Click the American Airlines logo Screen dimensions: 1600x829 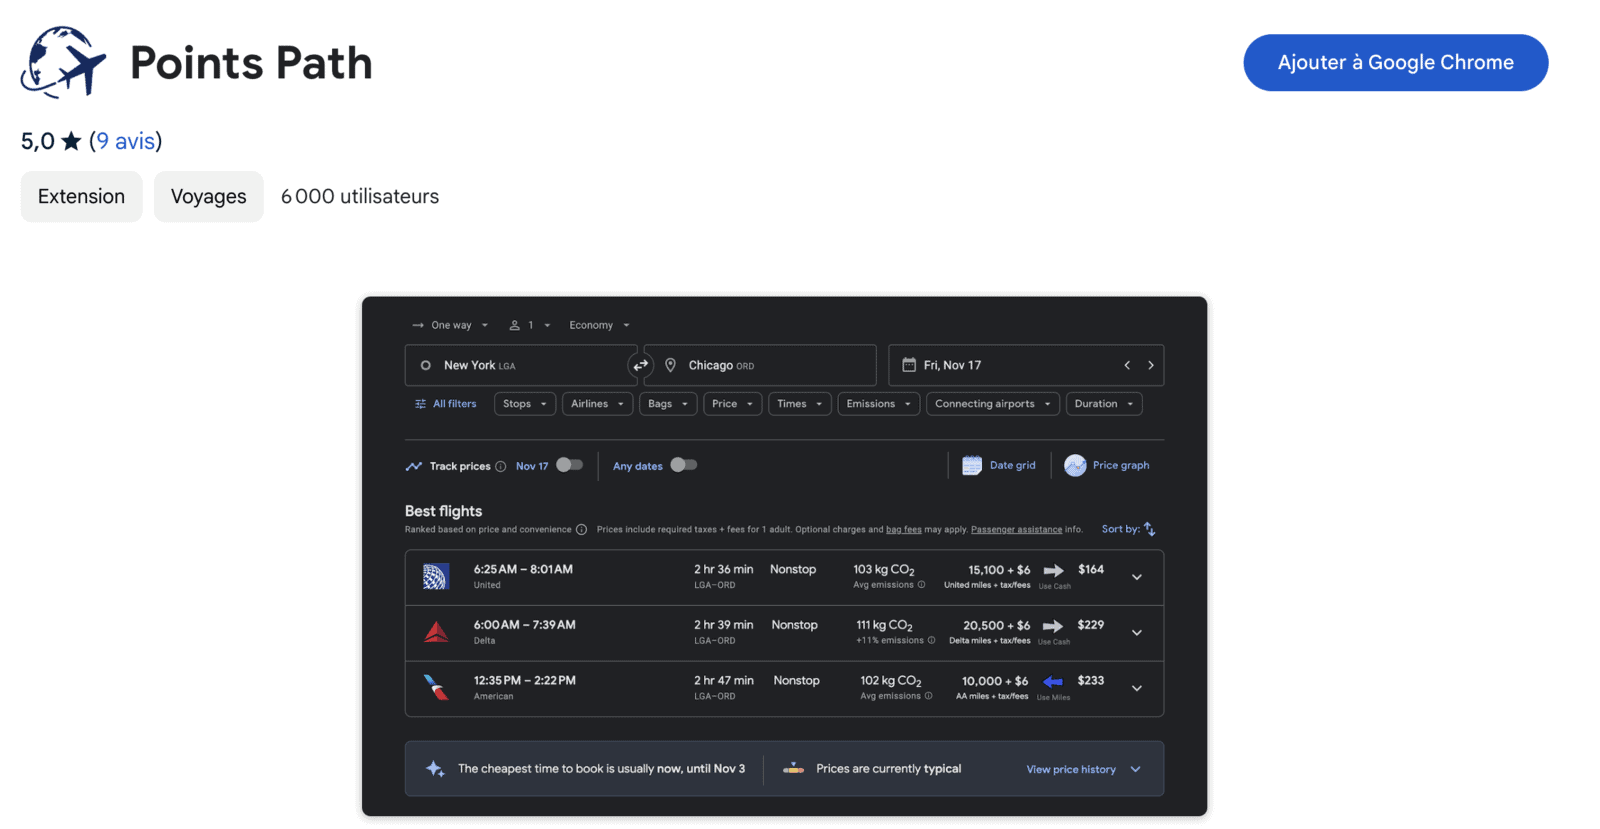point(436,688)
